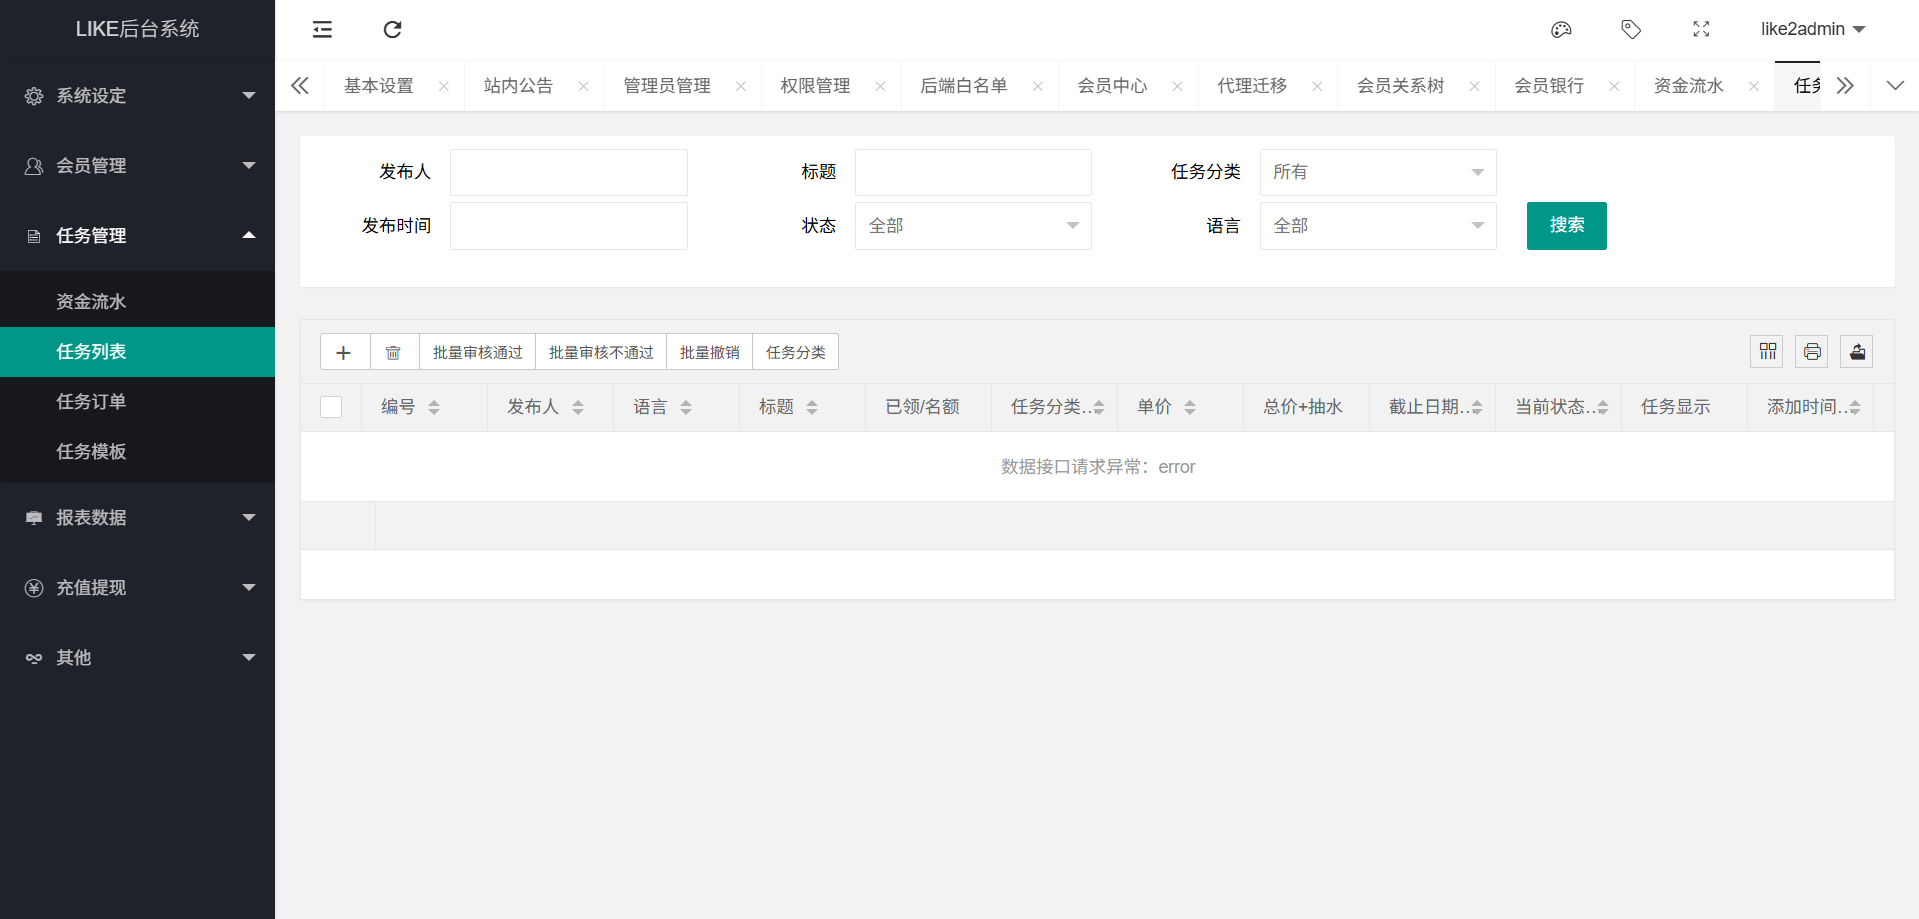
Task: Close the 基本设置 tab
Action: point(444,86)
